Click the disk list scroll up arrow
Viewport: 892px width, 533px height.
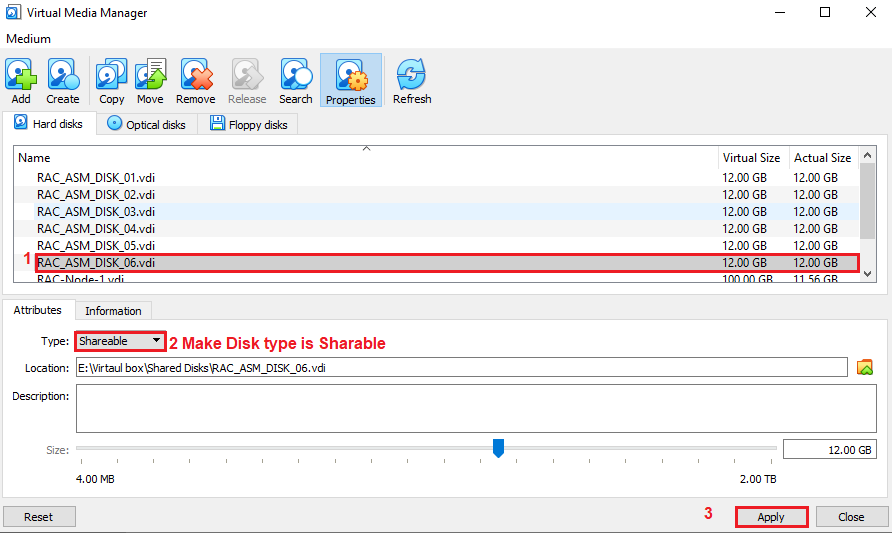click(868, 155)
